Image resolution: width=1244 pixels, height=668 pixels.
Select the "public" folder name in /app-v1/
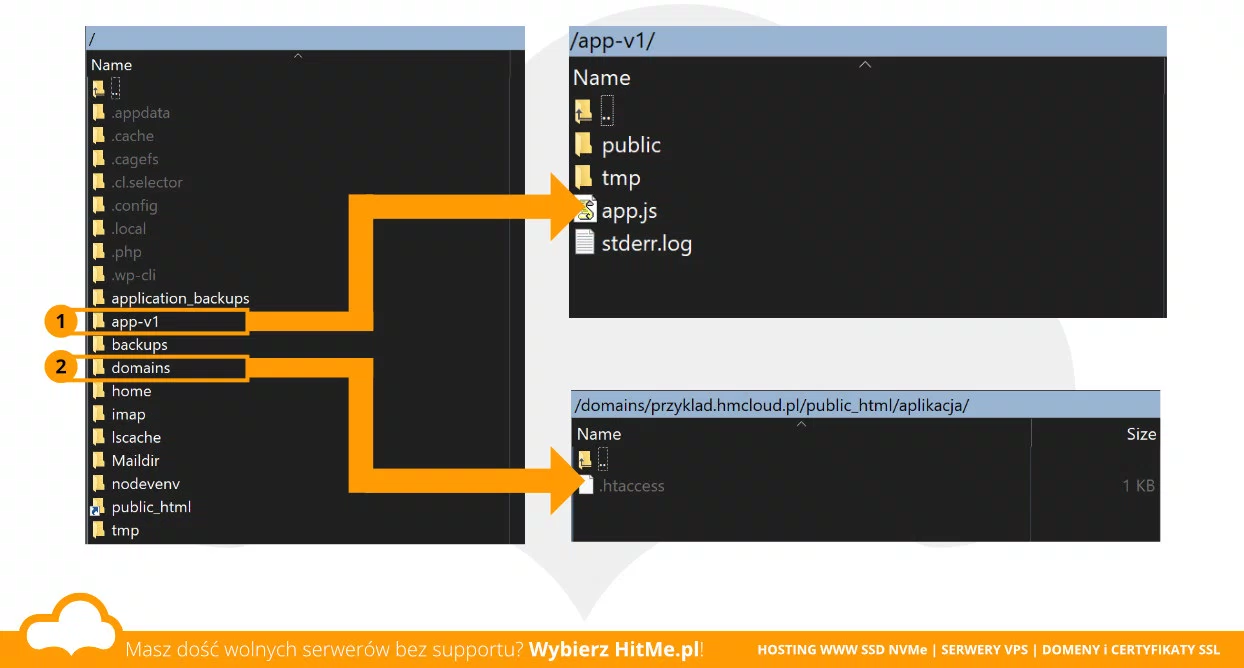pos(631,145)
